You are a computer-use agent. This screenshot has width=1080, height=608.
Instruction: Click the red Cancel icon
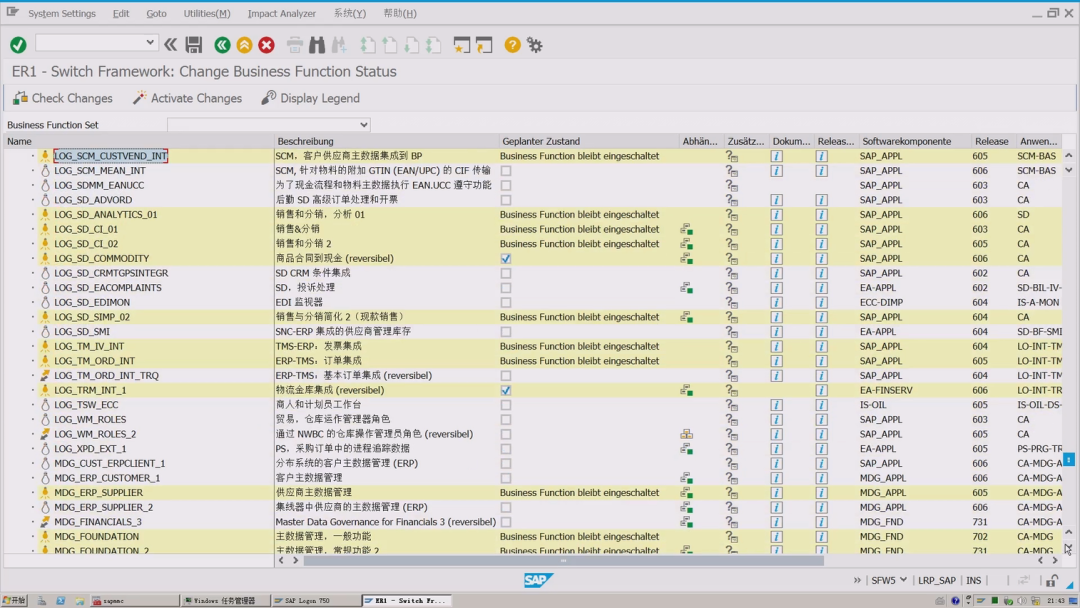[x=267, y=45]
